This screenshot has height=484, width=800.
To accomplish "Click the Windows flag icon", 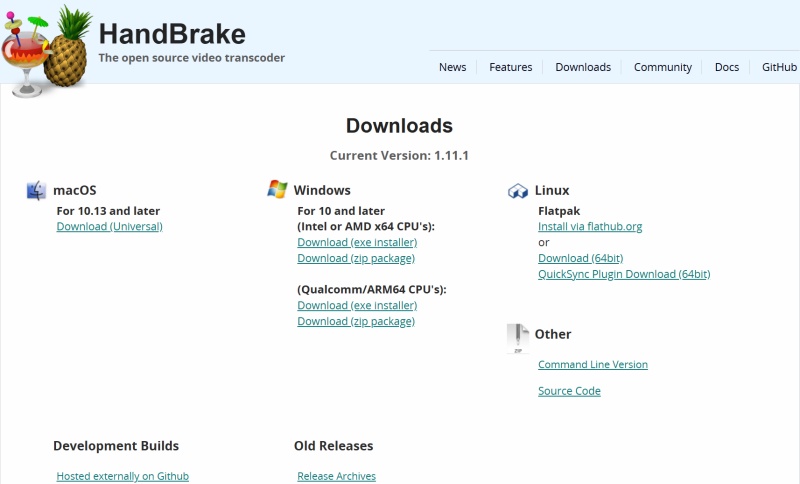I will (x=277, y=189).
